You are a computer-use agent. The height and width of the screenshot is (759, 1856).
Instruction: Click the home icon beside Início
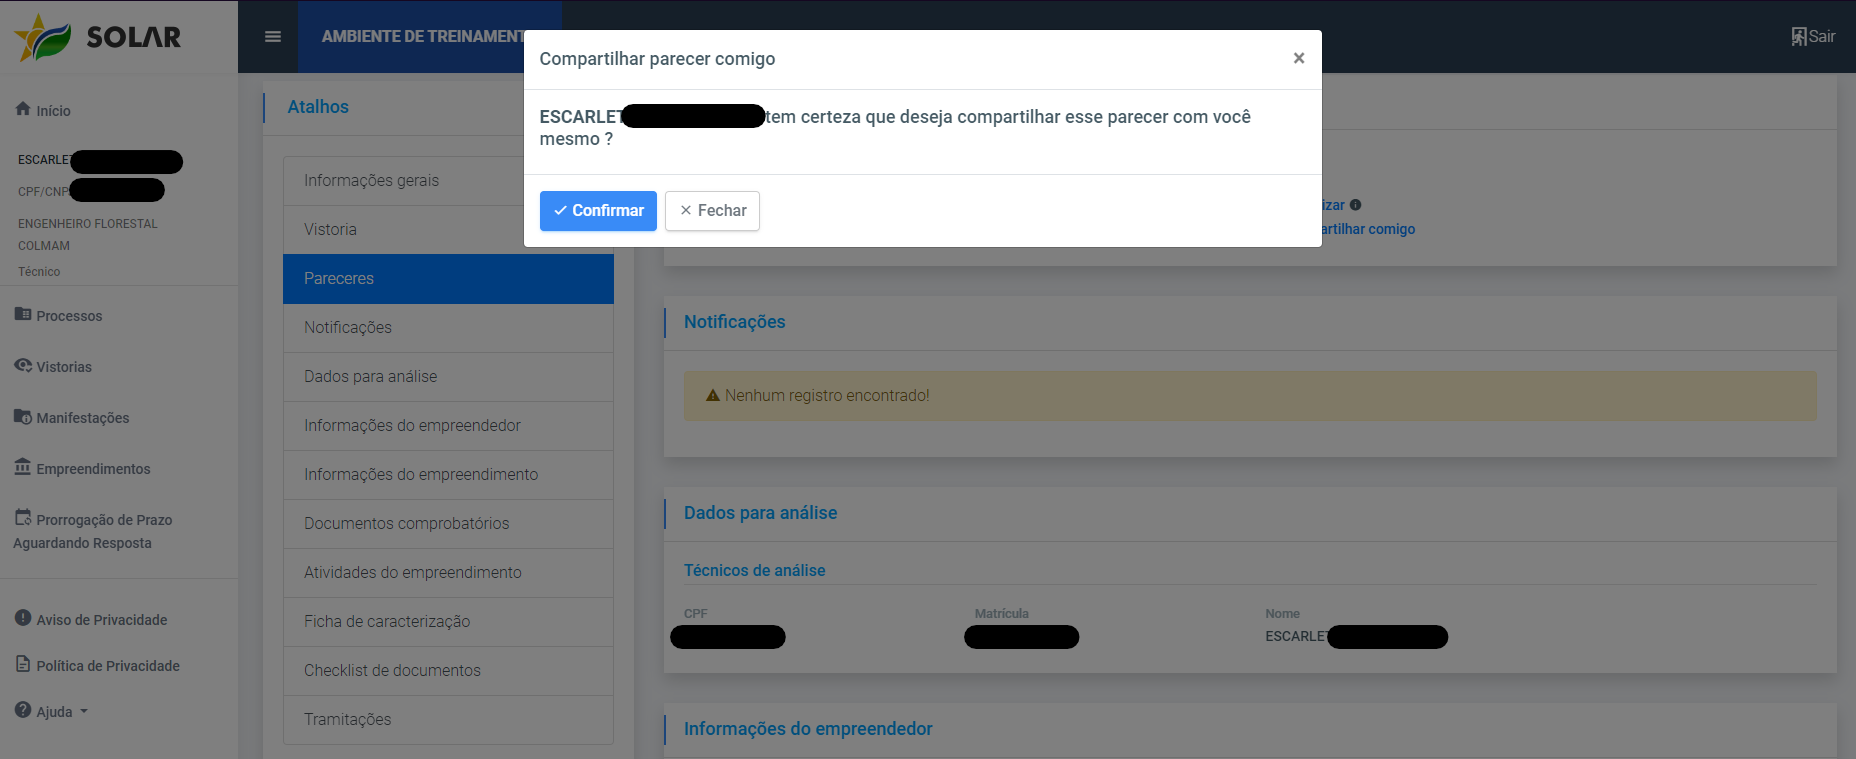tap(23, 109)
